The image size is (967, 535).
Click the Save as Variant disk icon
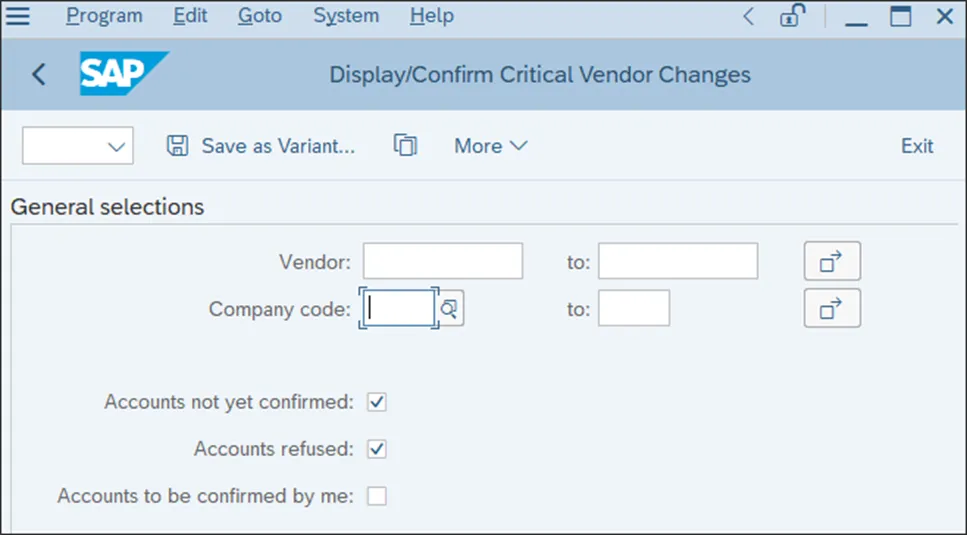pyautogui.click(x=177, y=146)
